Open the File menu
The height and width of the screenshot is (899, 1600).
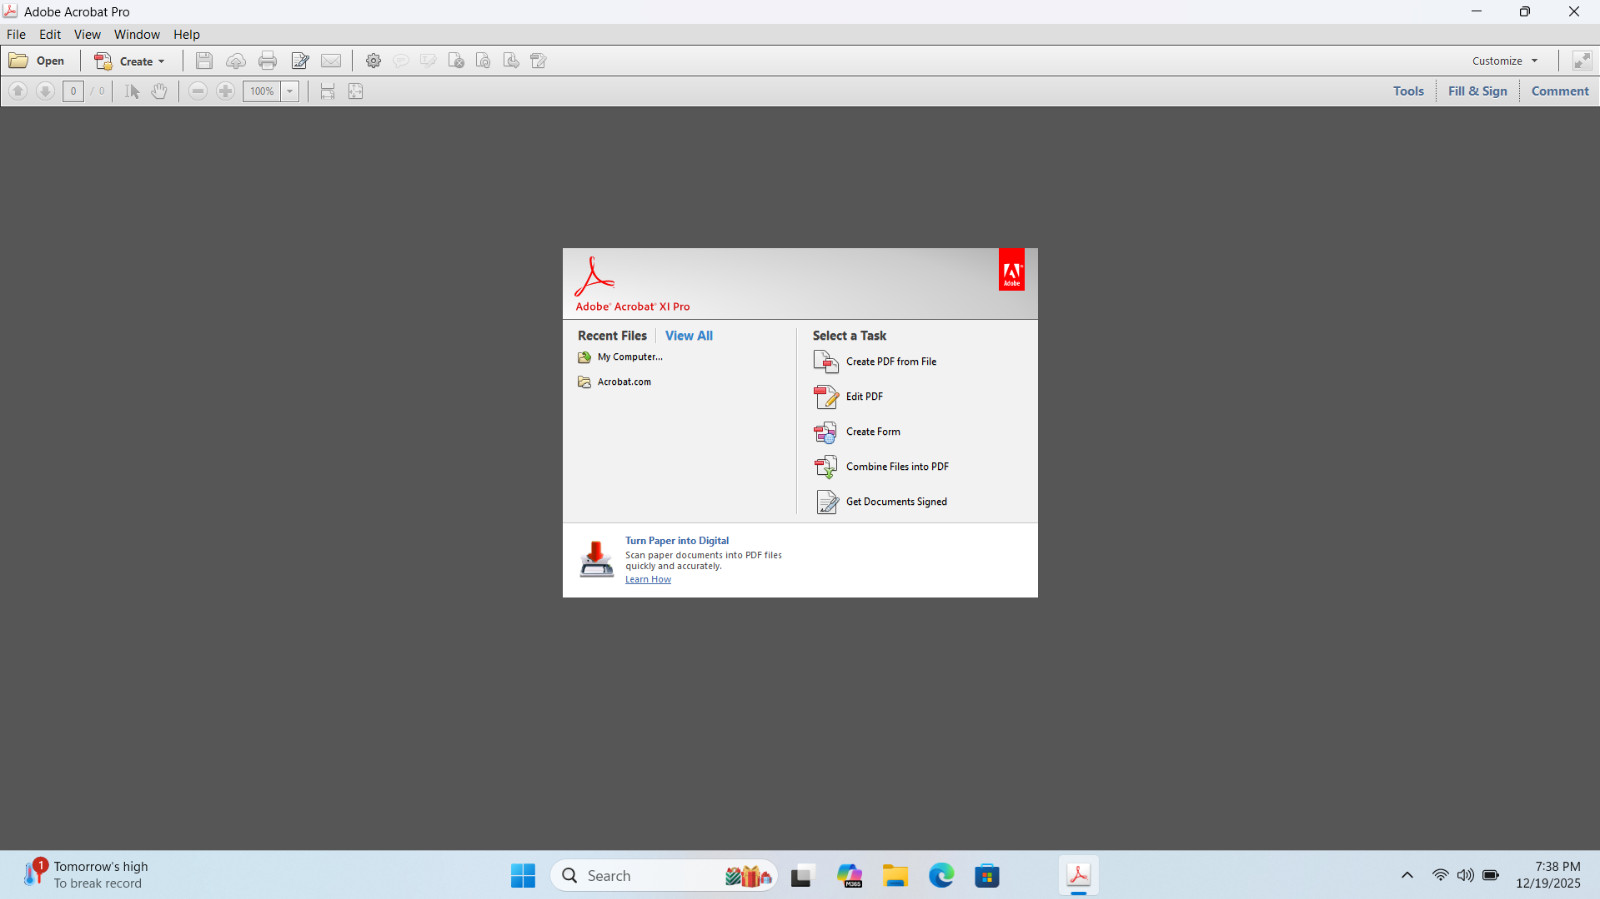(16, 34)
